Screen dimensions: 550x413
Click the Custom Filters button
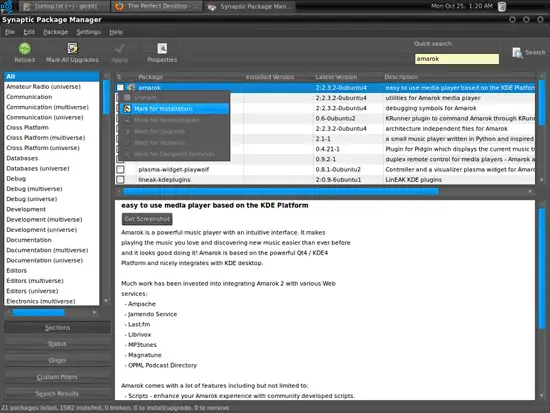coord(57,377)
